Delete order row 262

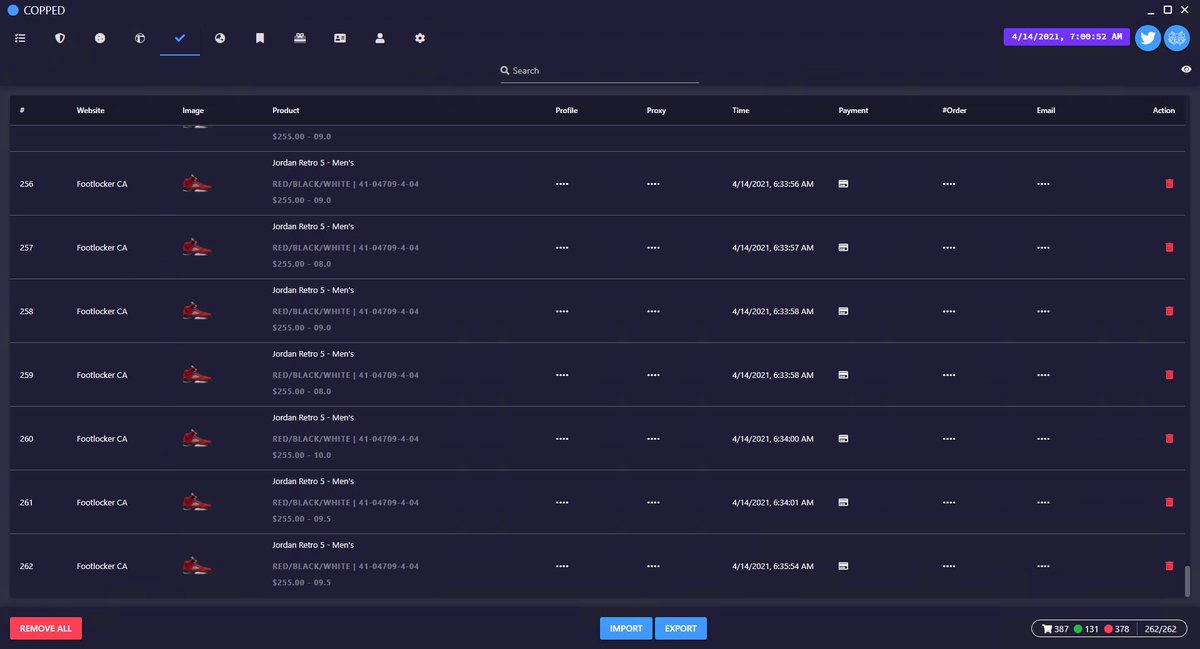pos(1169,566)
